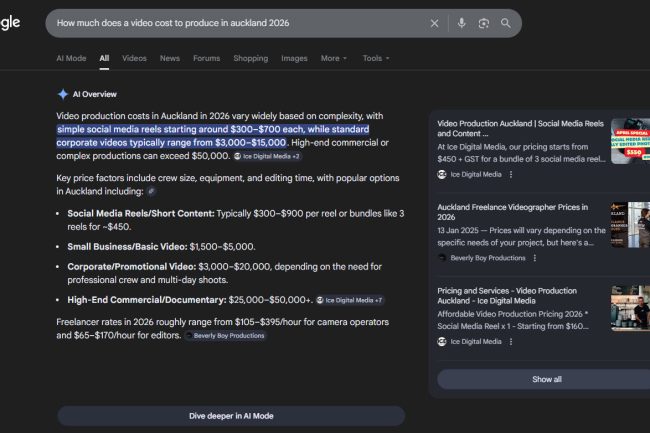Expand the More dropdown
The image size is (650, 433).
point(334,58)
